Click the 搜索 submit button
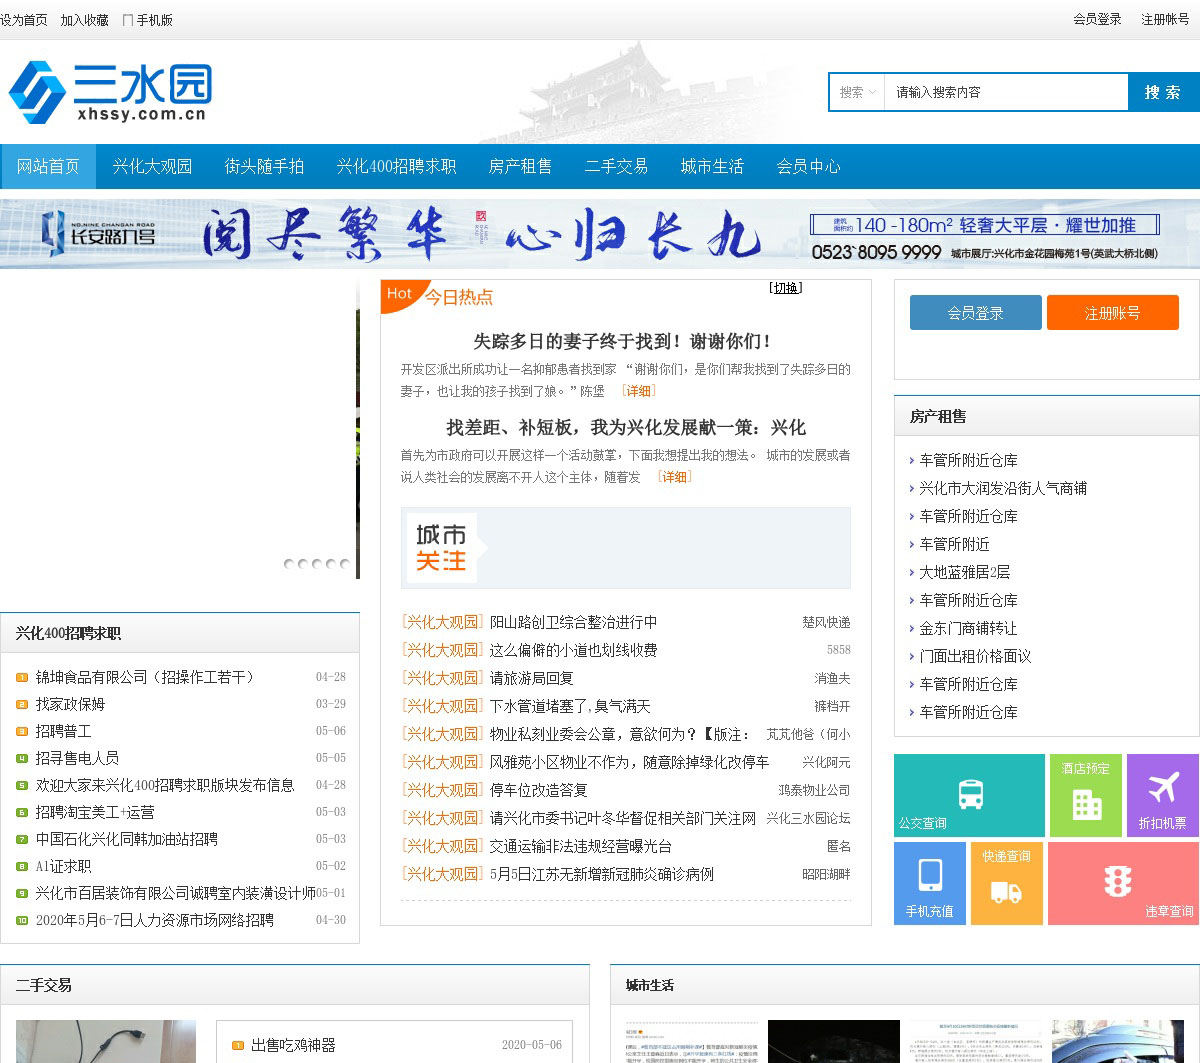 point(1163,92)
